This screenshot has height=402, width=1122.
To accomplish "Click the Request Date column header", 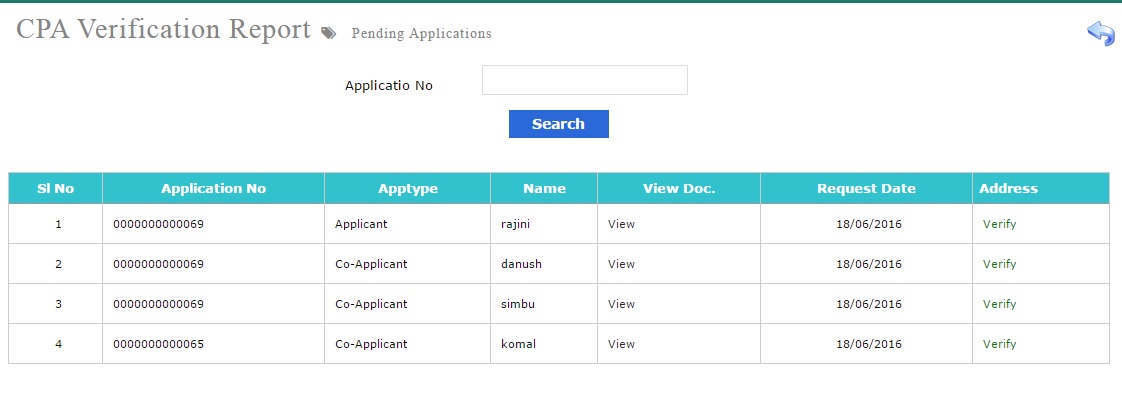I will tap(866, 188).
